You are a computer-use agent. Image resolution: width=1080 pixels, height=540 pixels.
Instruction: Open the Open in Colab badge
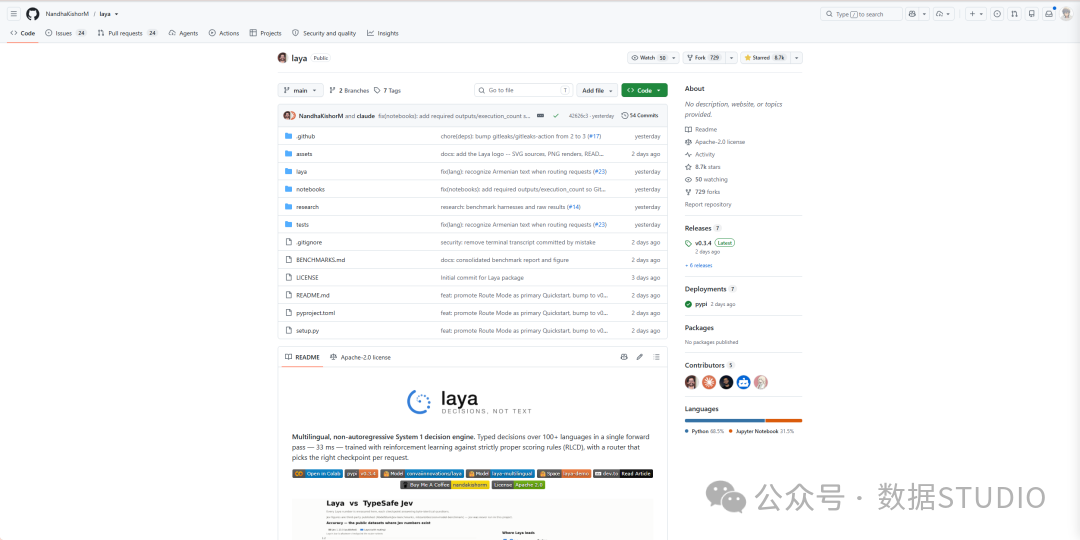pyautogui.click(x=318, y=474)
